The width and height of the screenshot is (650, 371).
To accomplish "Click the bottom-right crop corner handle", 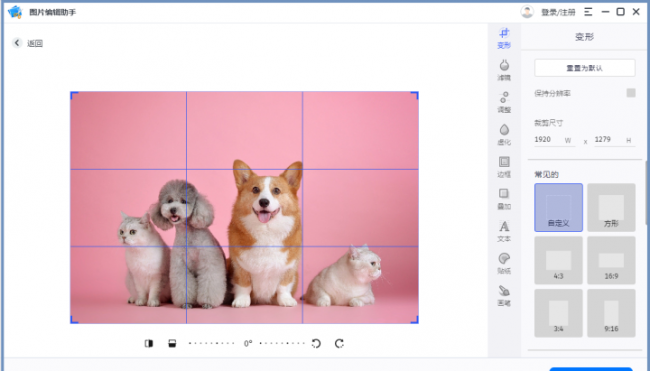I will (x=415, y=320).
